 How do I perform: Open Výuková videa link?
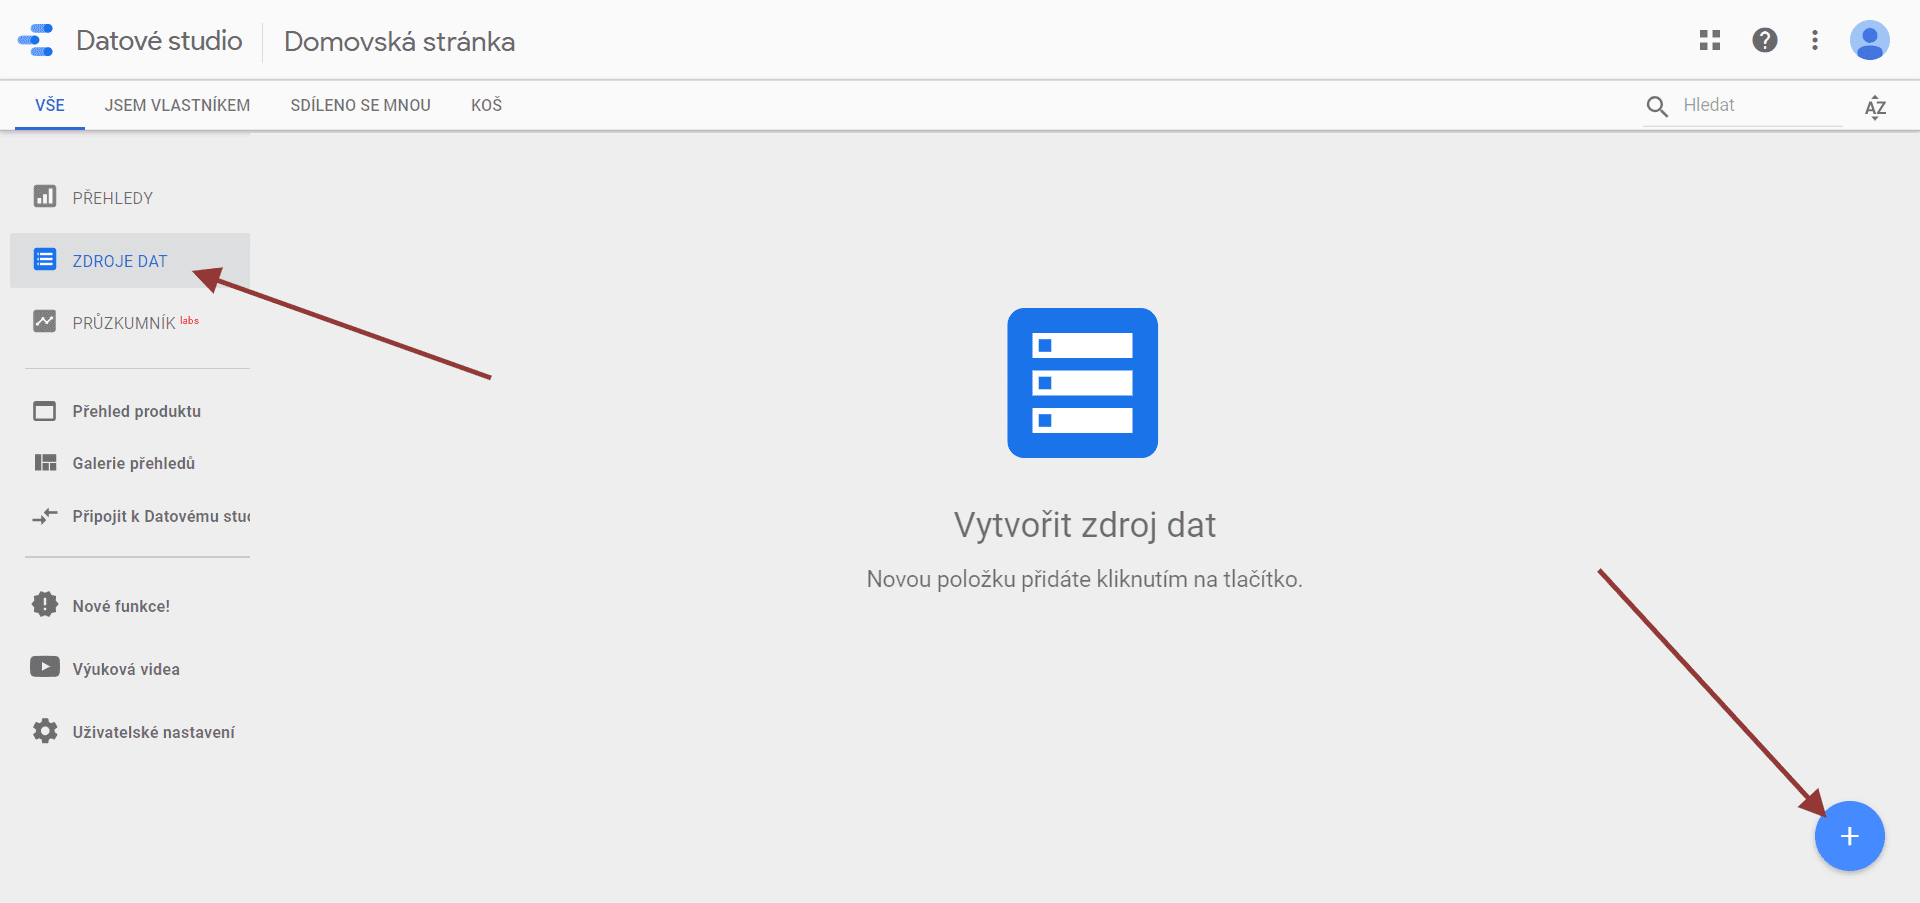coord(126,669)
